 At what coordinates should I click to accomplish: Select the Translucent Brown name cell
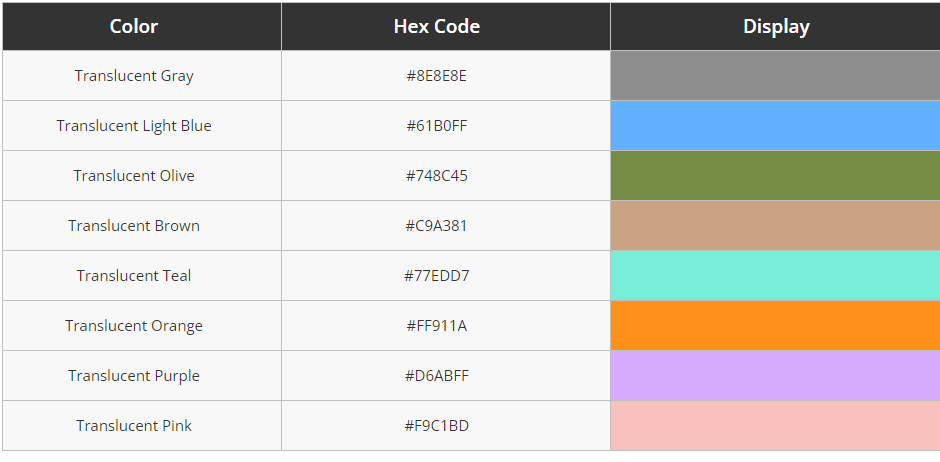pos(142,226)
